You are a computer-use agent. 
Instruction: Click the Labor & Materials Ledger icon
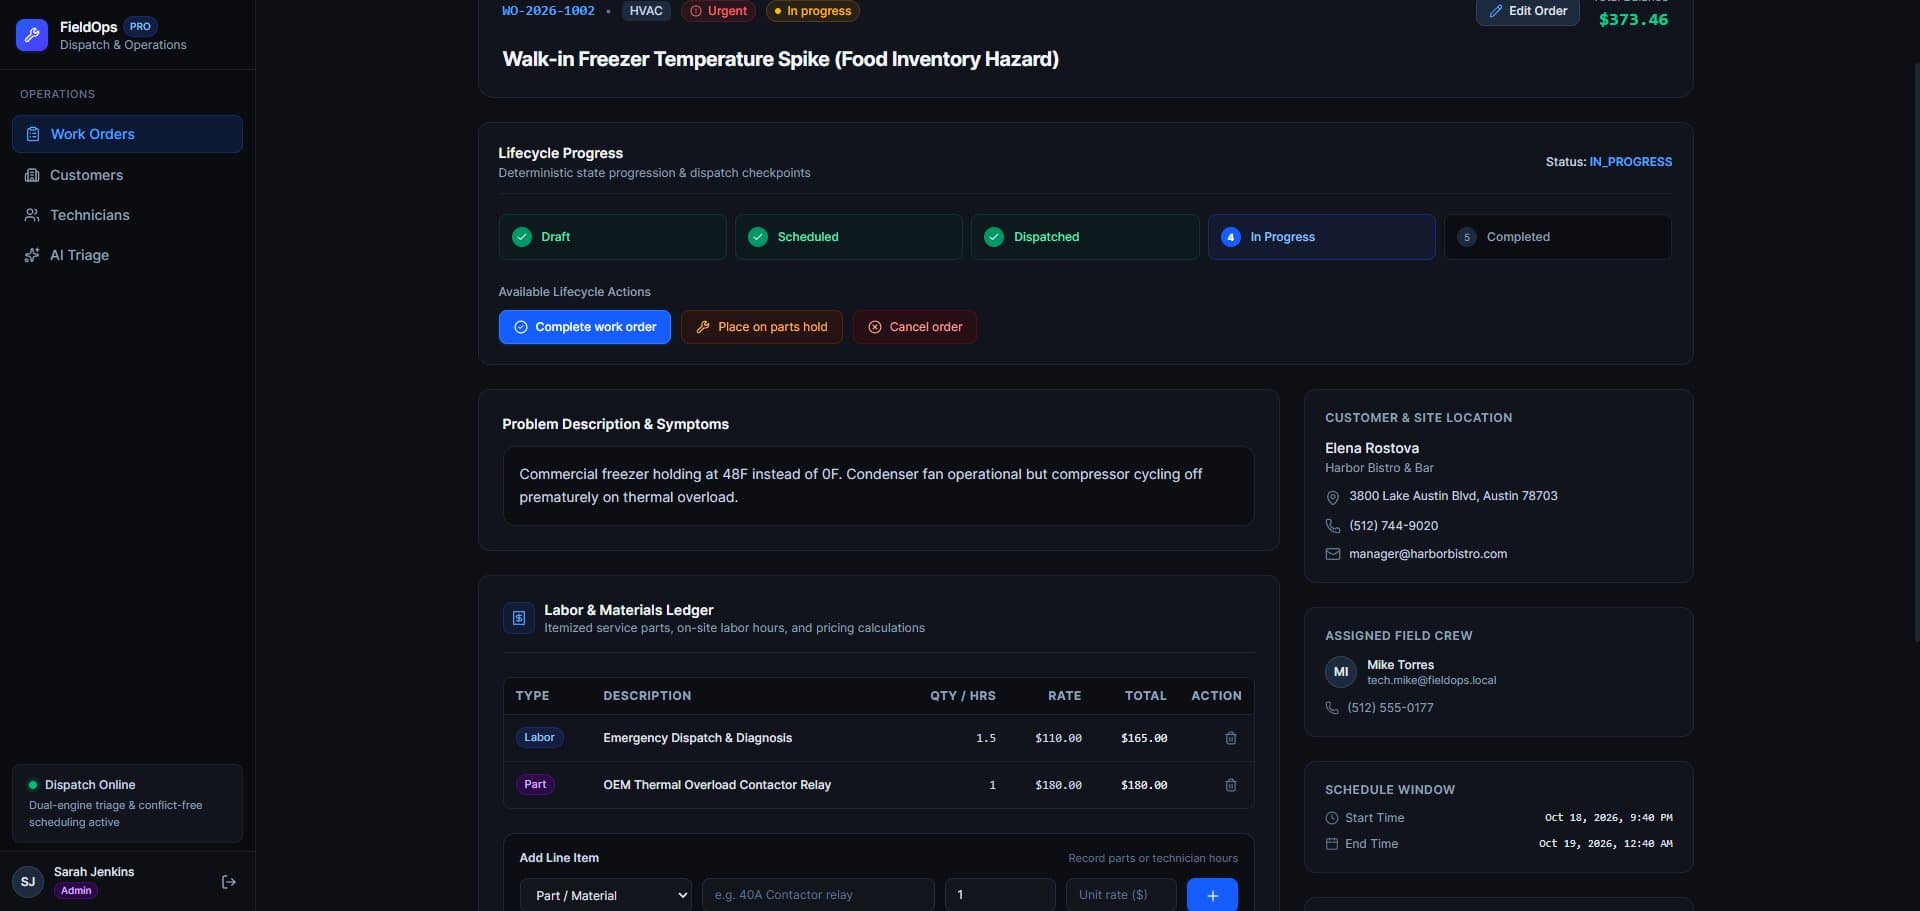(519, 618)
